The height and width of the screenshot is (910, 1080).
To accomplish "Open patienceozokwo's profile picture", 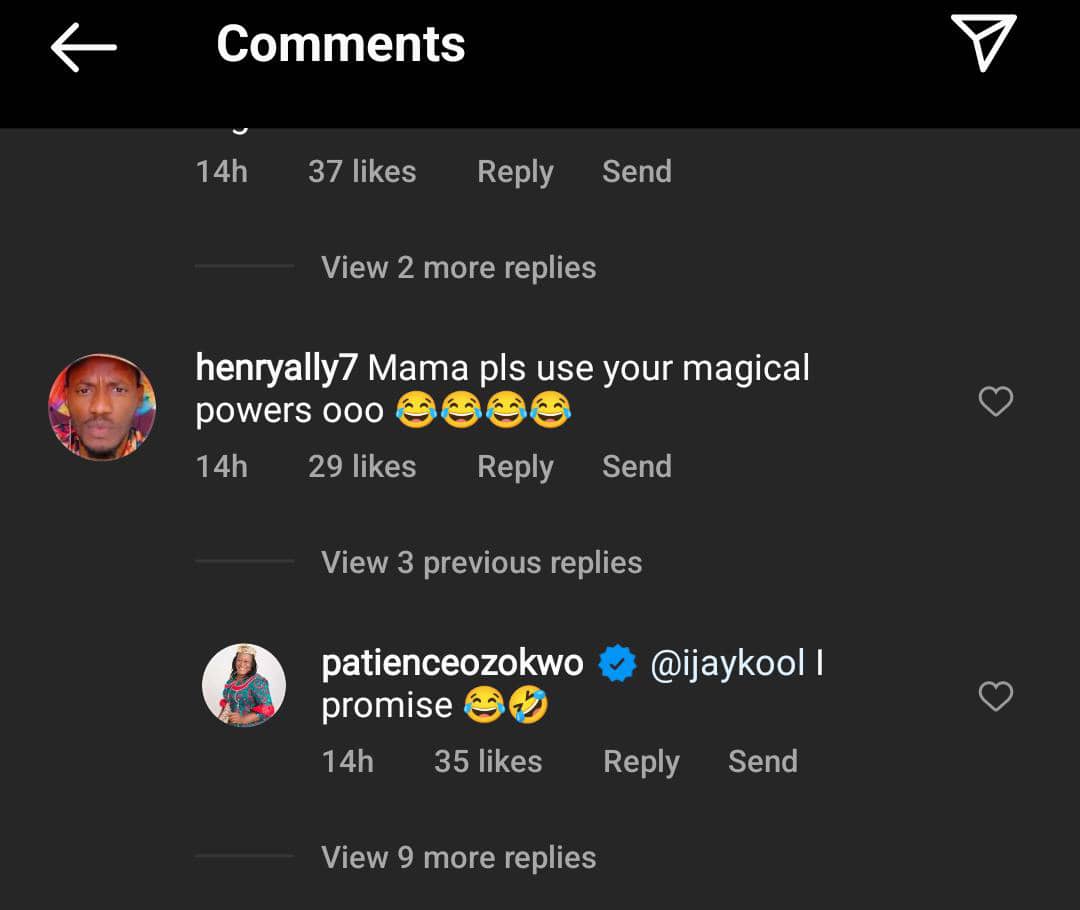I will (x=244, y=685).
